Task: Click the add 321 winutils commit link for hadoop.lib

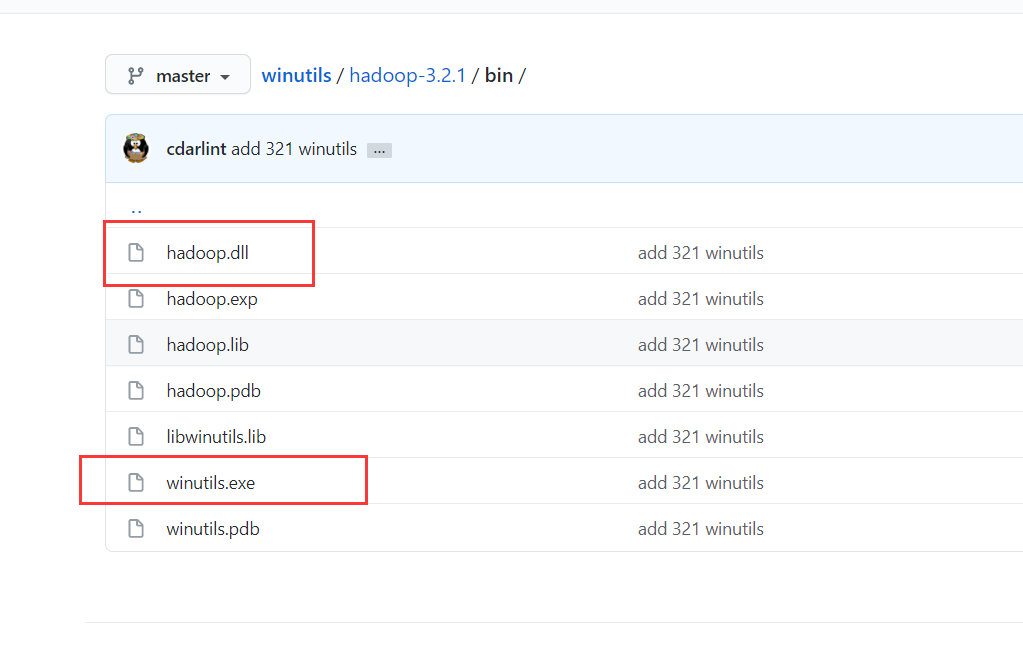Action: pyautogui.click(x=700, y=344)
